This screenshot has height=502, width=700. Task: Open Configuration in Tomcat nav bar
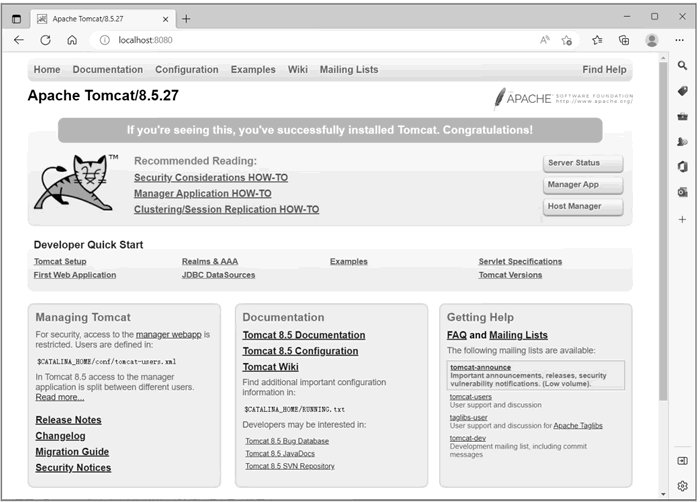pos(187,70)
